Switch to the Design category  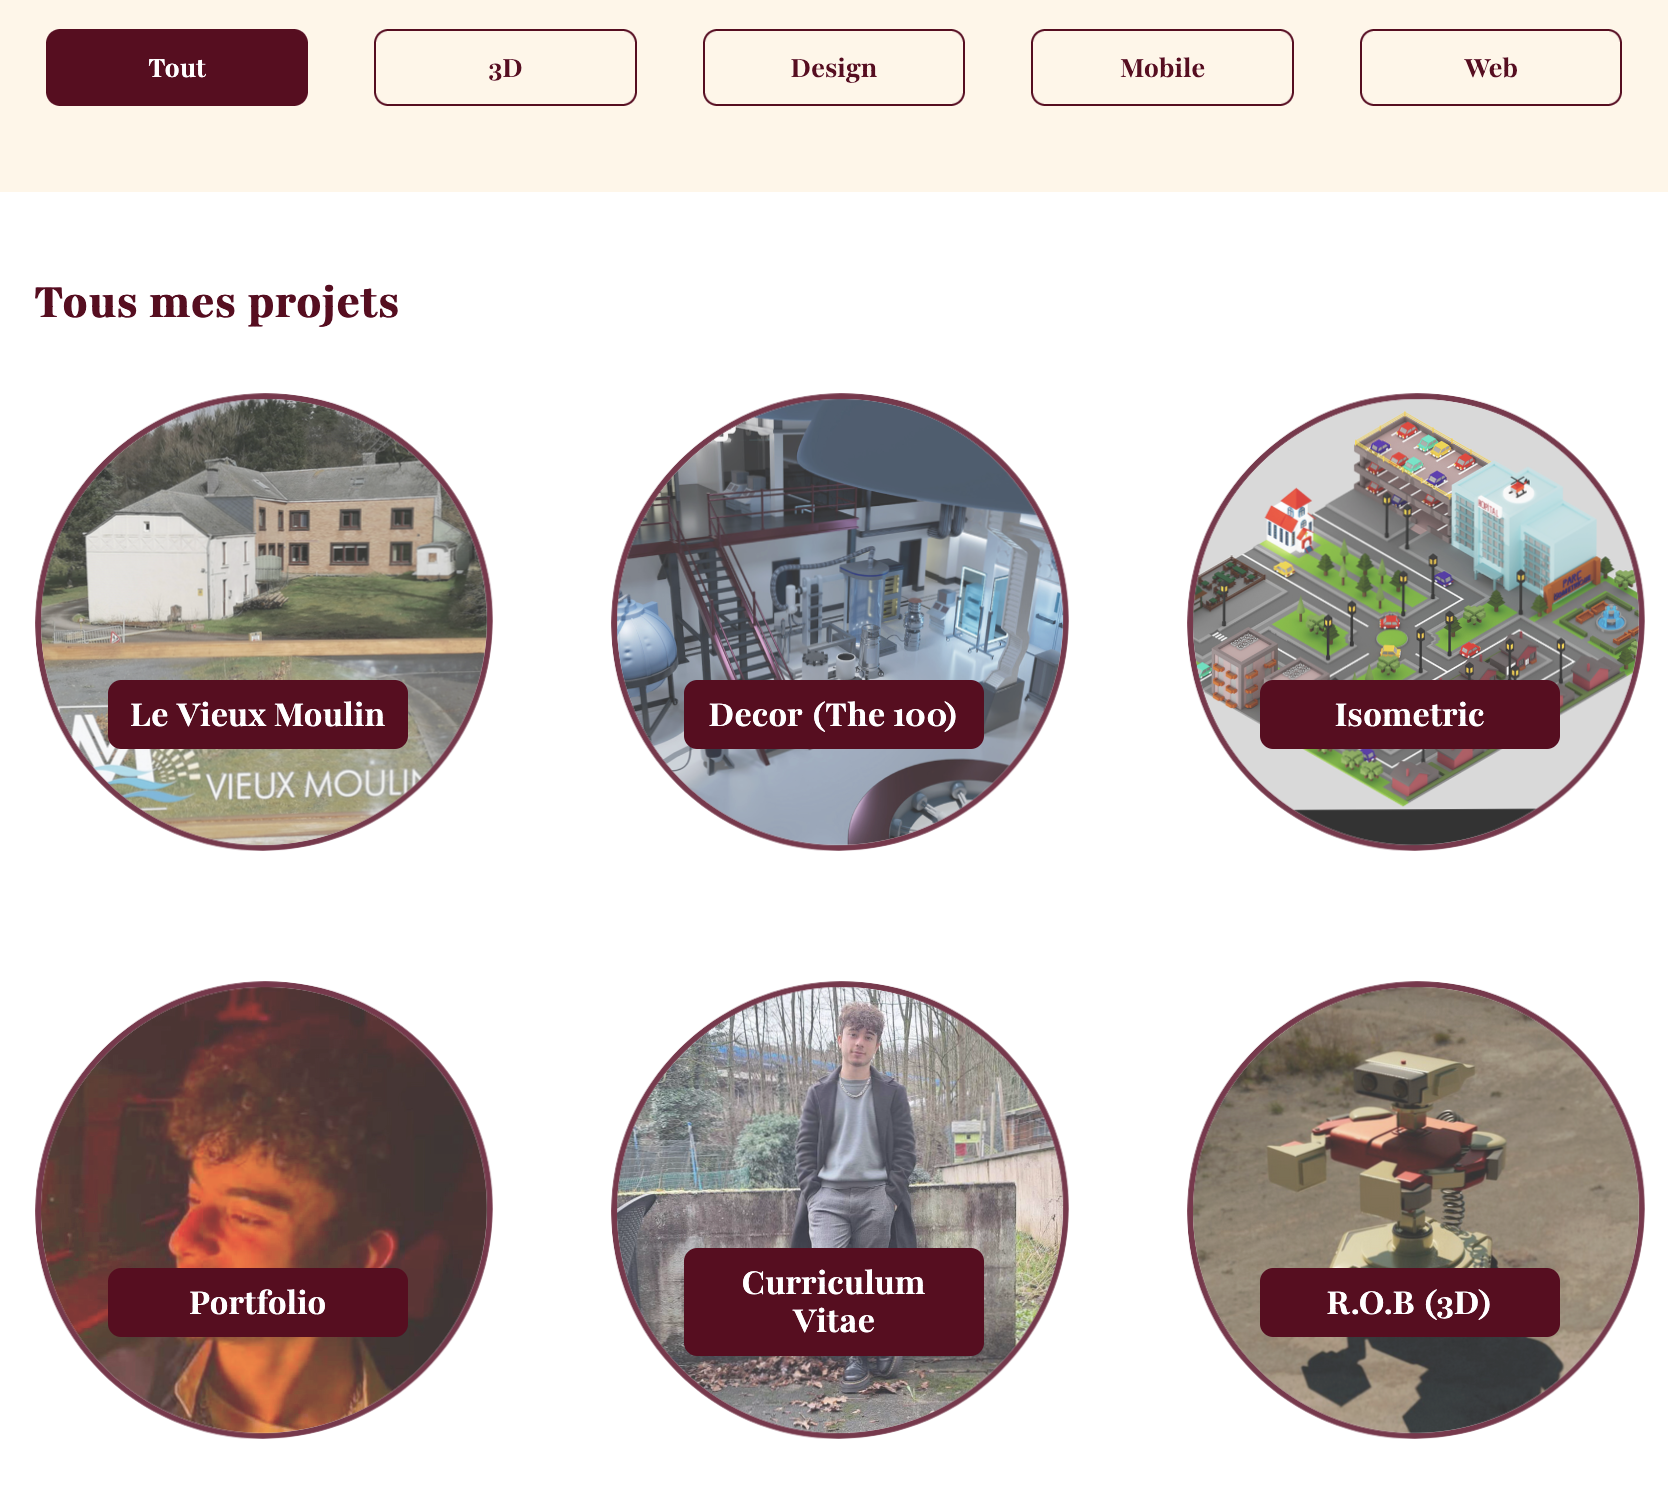(834, 67)
